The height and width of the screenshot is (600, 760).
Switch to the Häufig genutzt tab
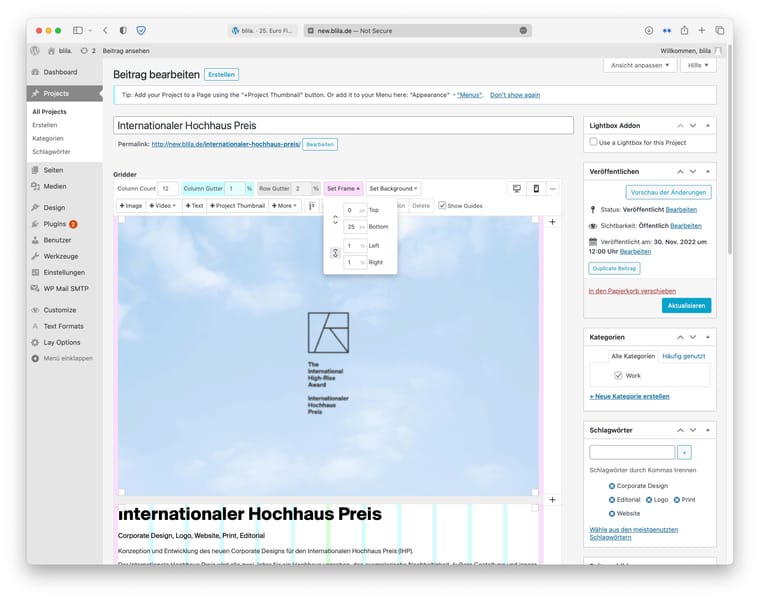point(685,356)
